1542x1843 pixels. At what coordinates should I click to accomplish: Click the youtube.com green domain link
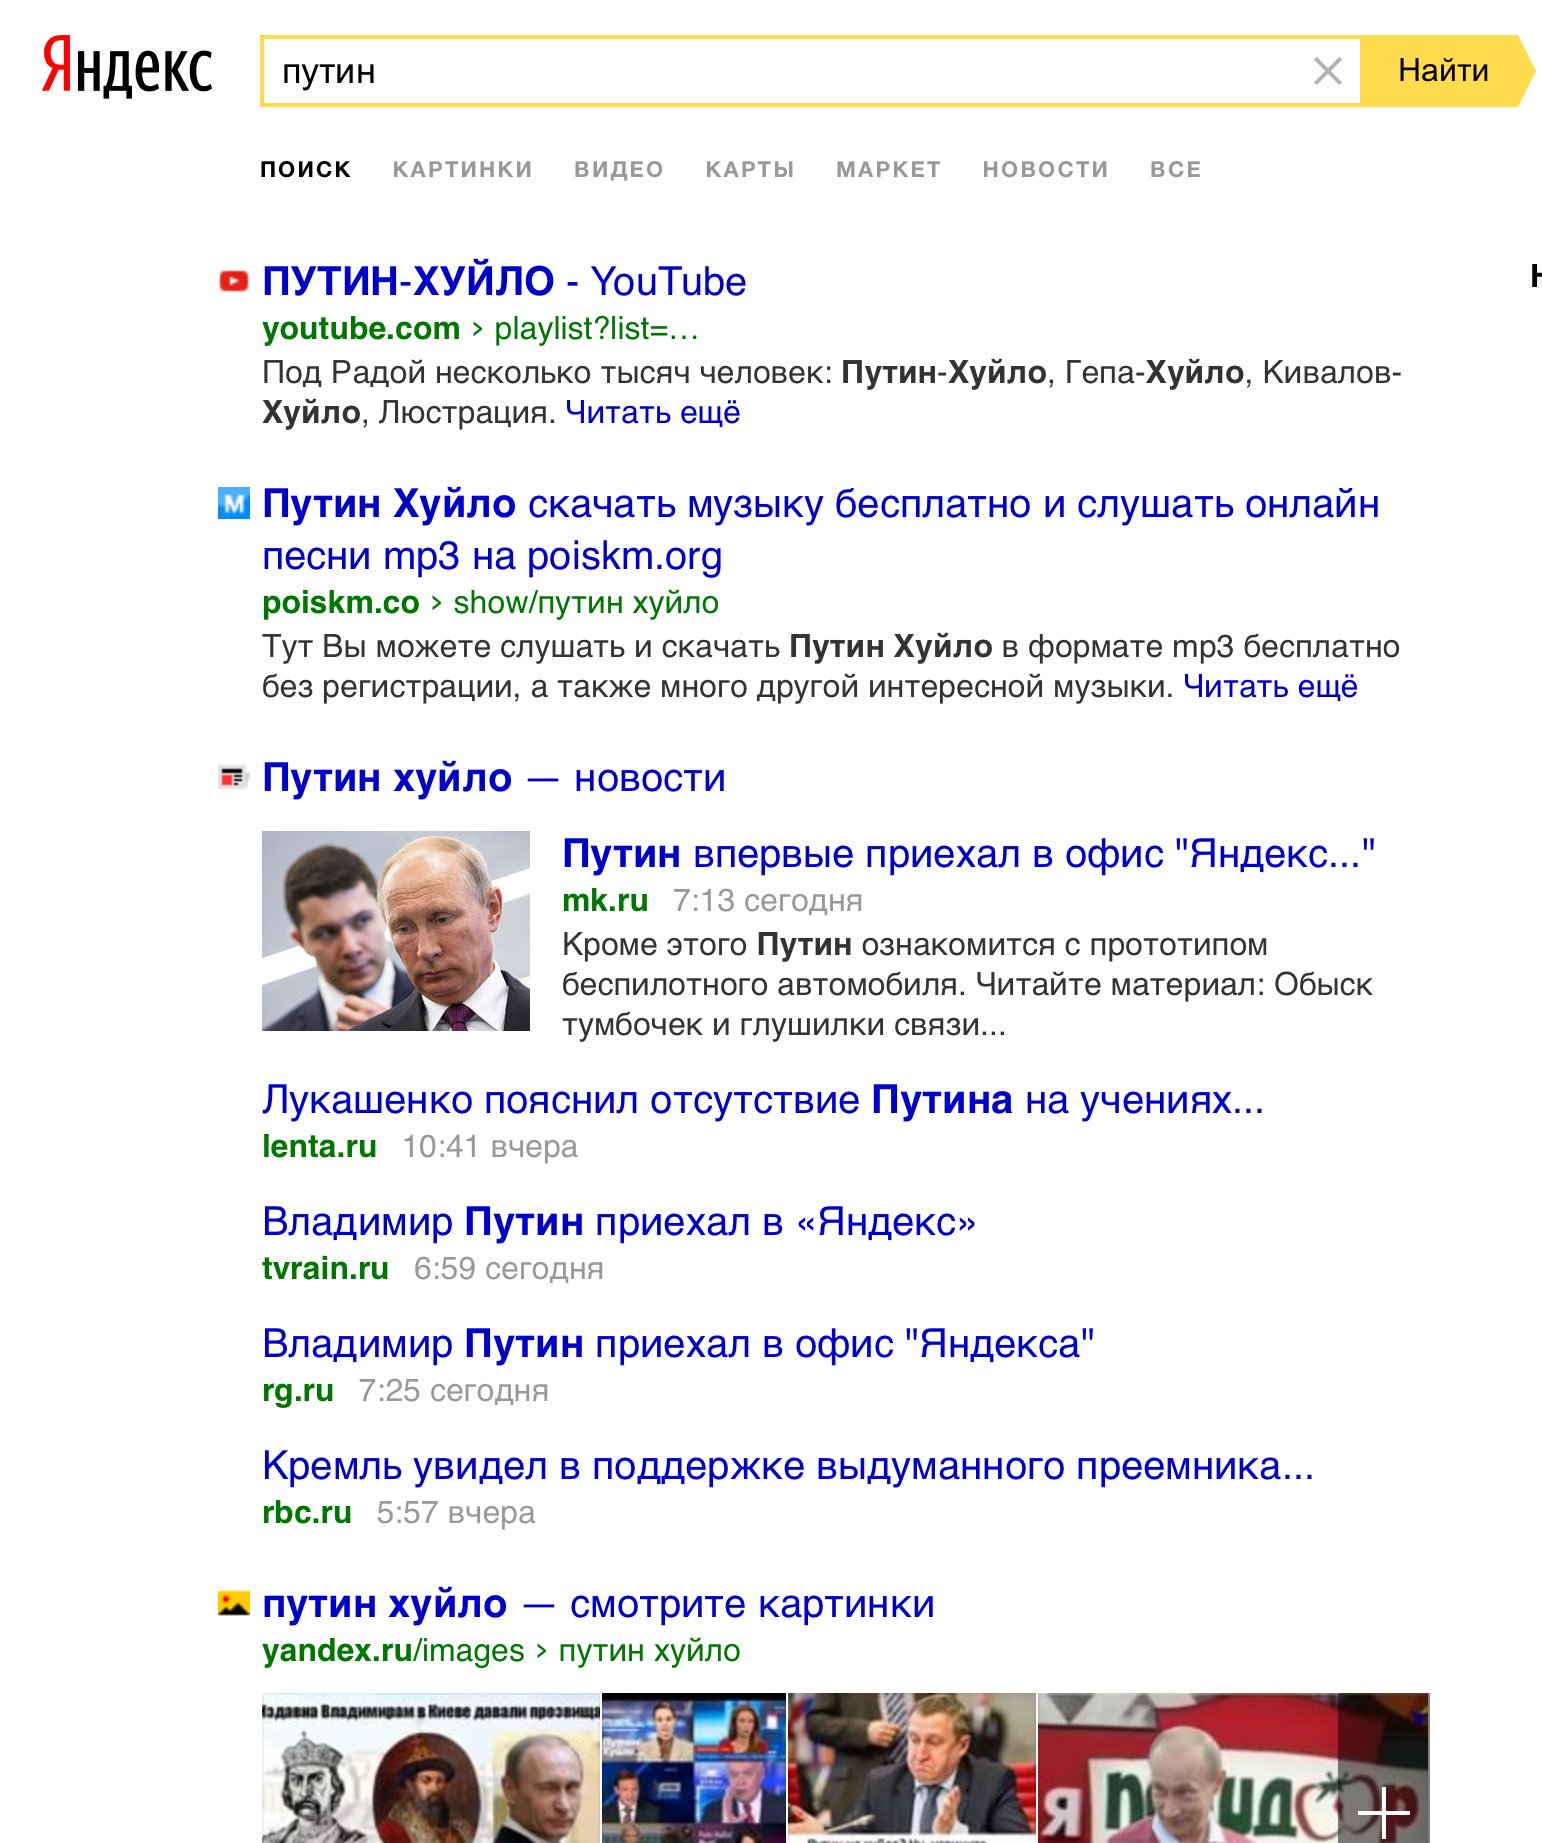pyautogui.click(x=361, y=328)
